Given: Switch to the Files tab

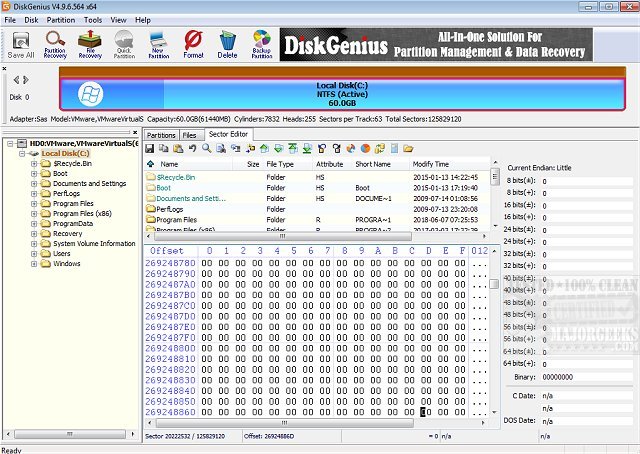Looking at the screenshot, I should (x=189, y=134).
